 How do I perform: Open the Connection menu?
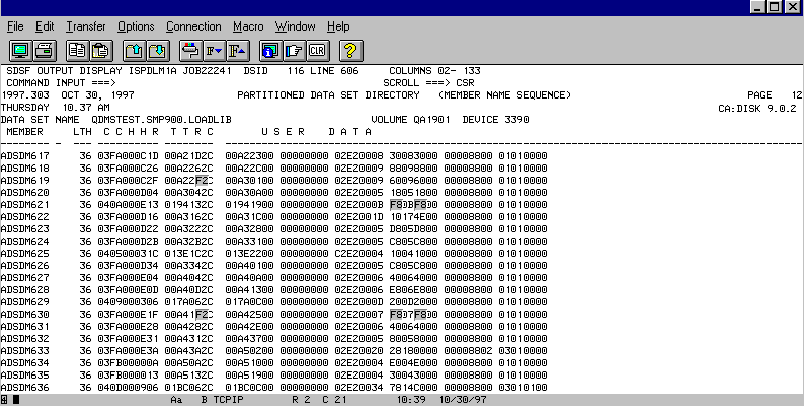(x=193, y=27)
